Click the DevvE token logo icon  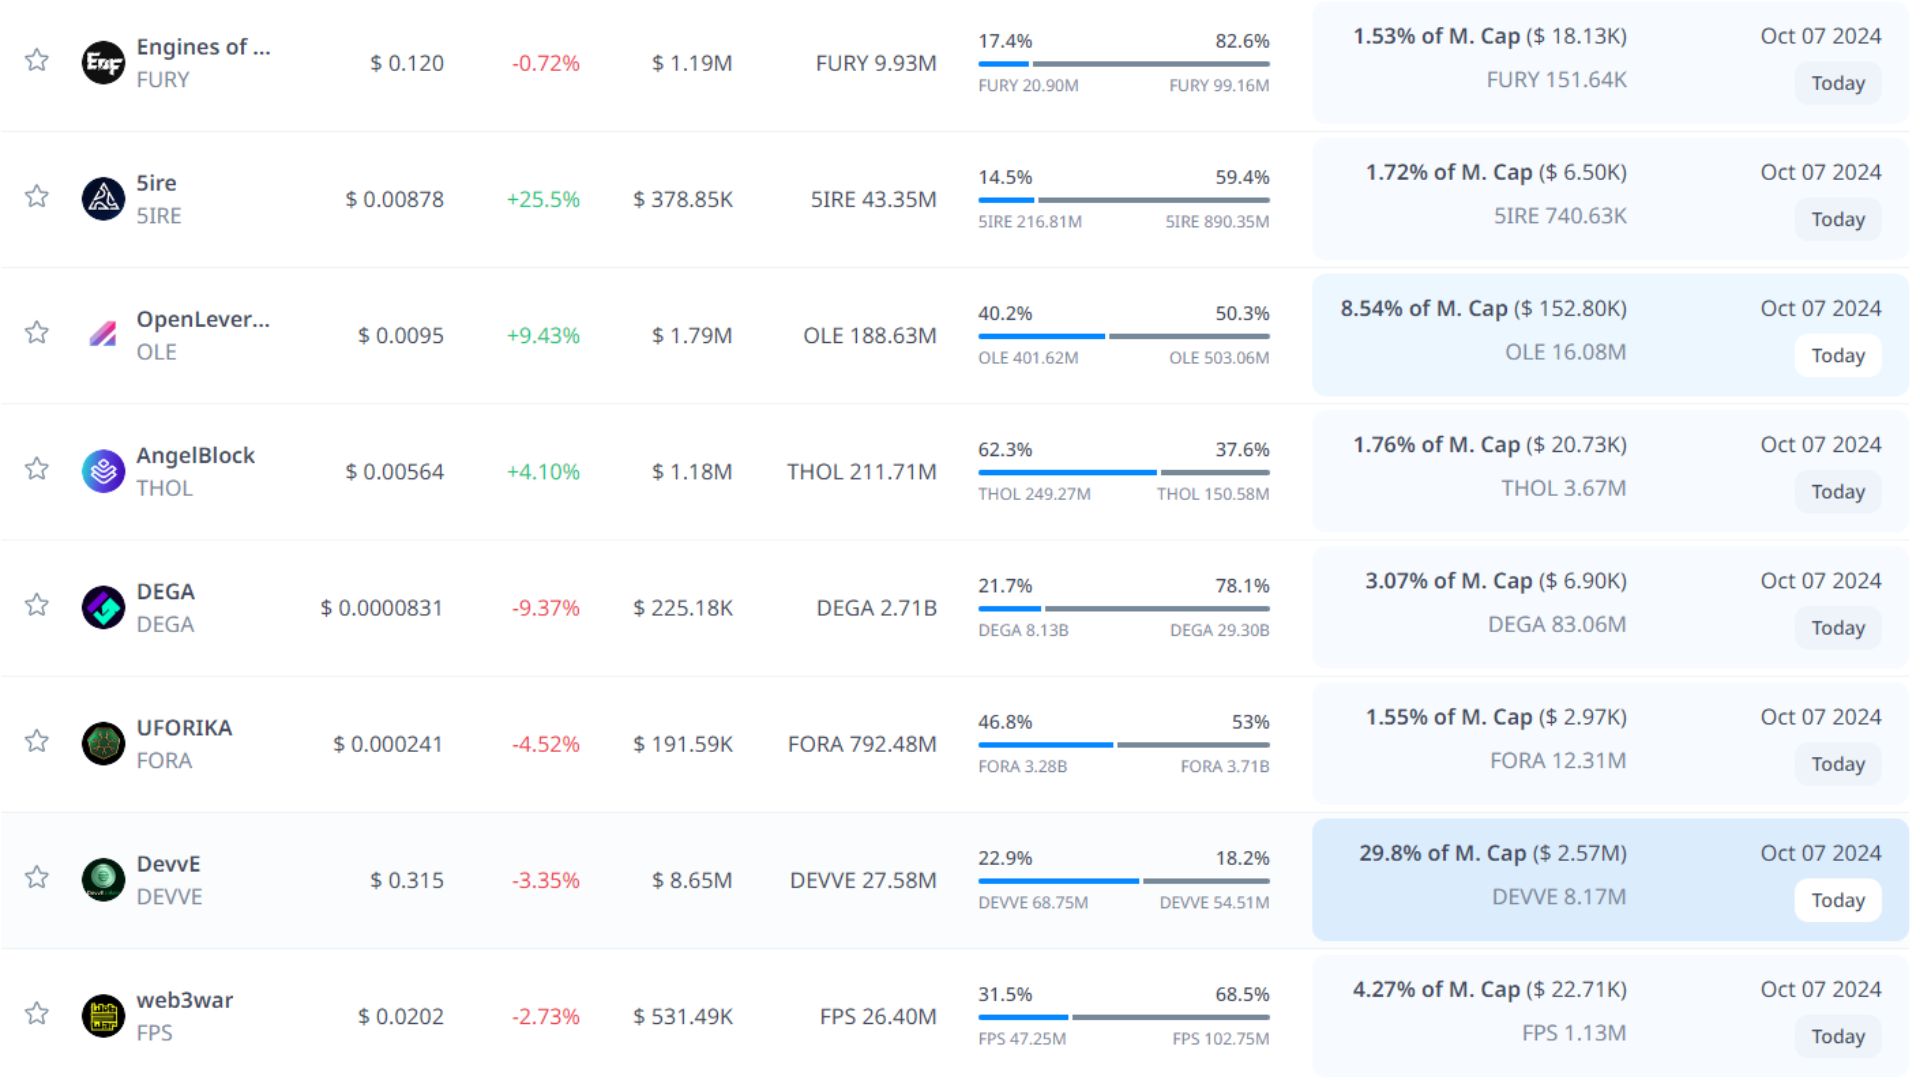(x=103, y=880)
